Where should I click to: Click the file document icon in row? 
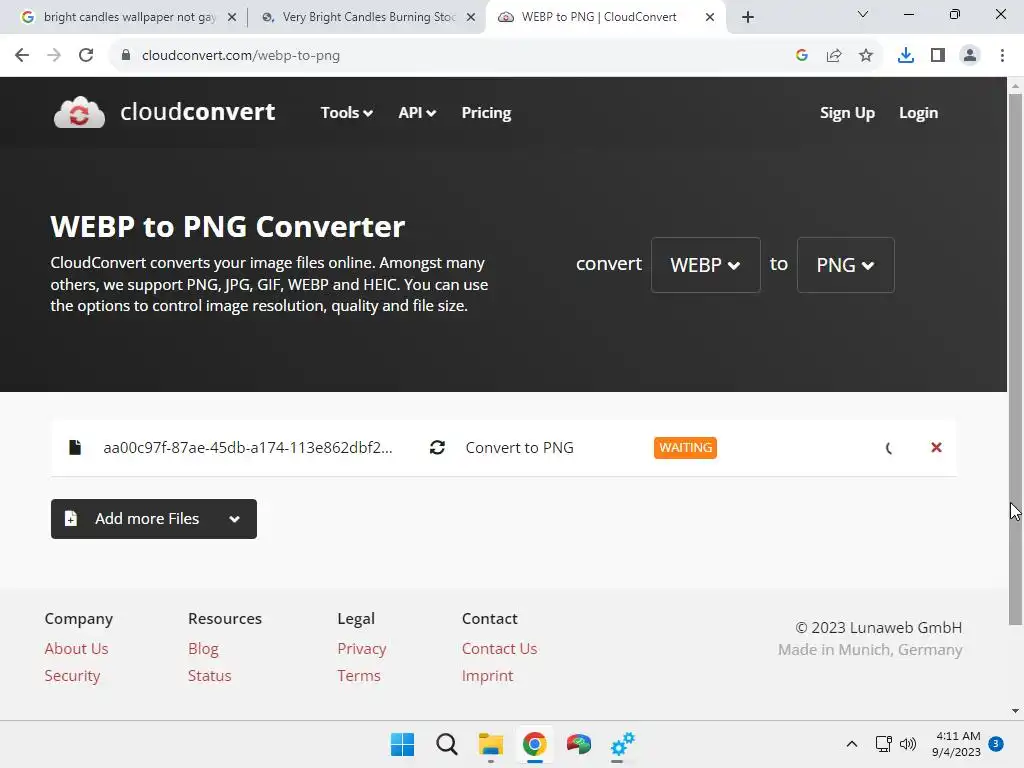(75, 447)
